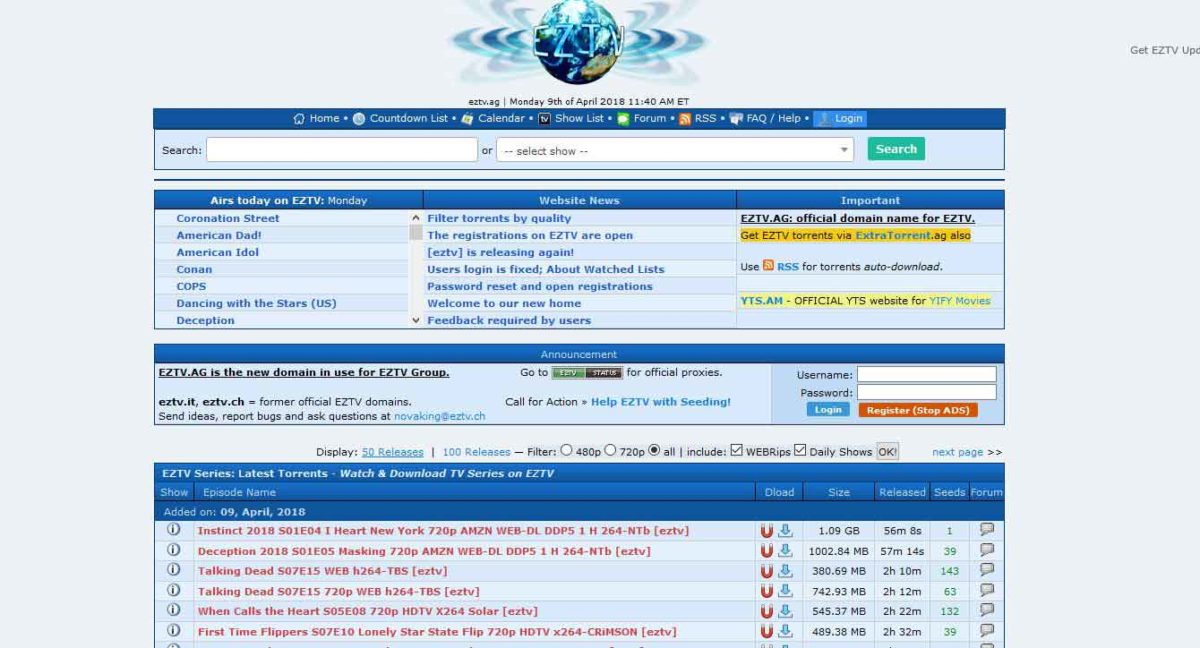This screenshot has width=1200, height=648.
Task: Go to next page link
Action: pos(958,452)
